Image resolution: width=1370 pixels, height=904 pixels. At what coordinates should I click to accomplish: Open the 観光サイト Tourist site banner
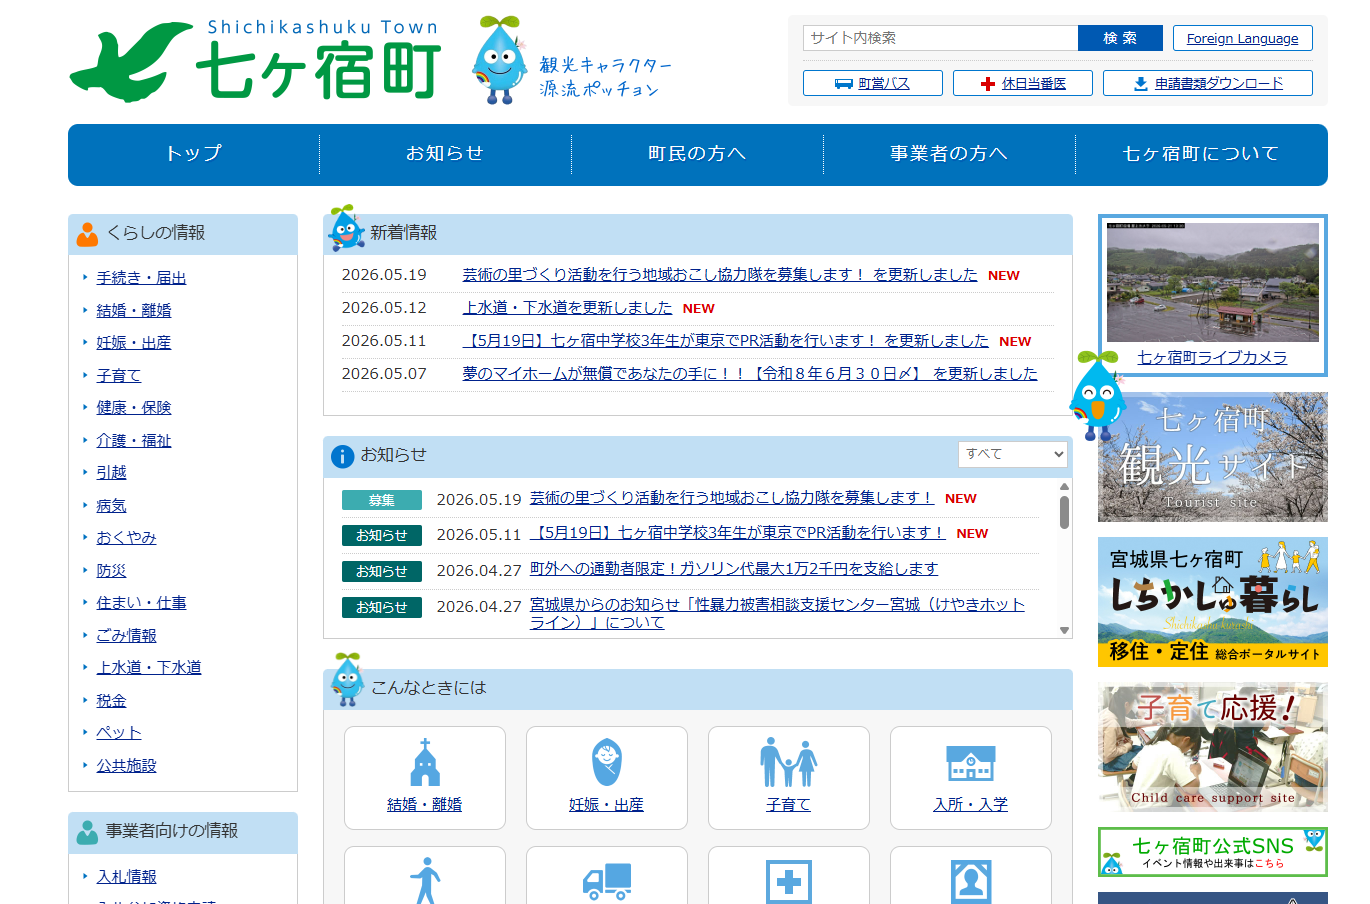[x=1213, y=457]
